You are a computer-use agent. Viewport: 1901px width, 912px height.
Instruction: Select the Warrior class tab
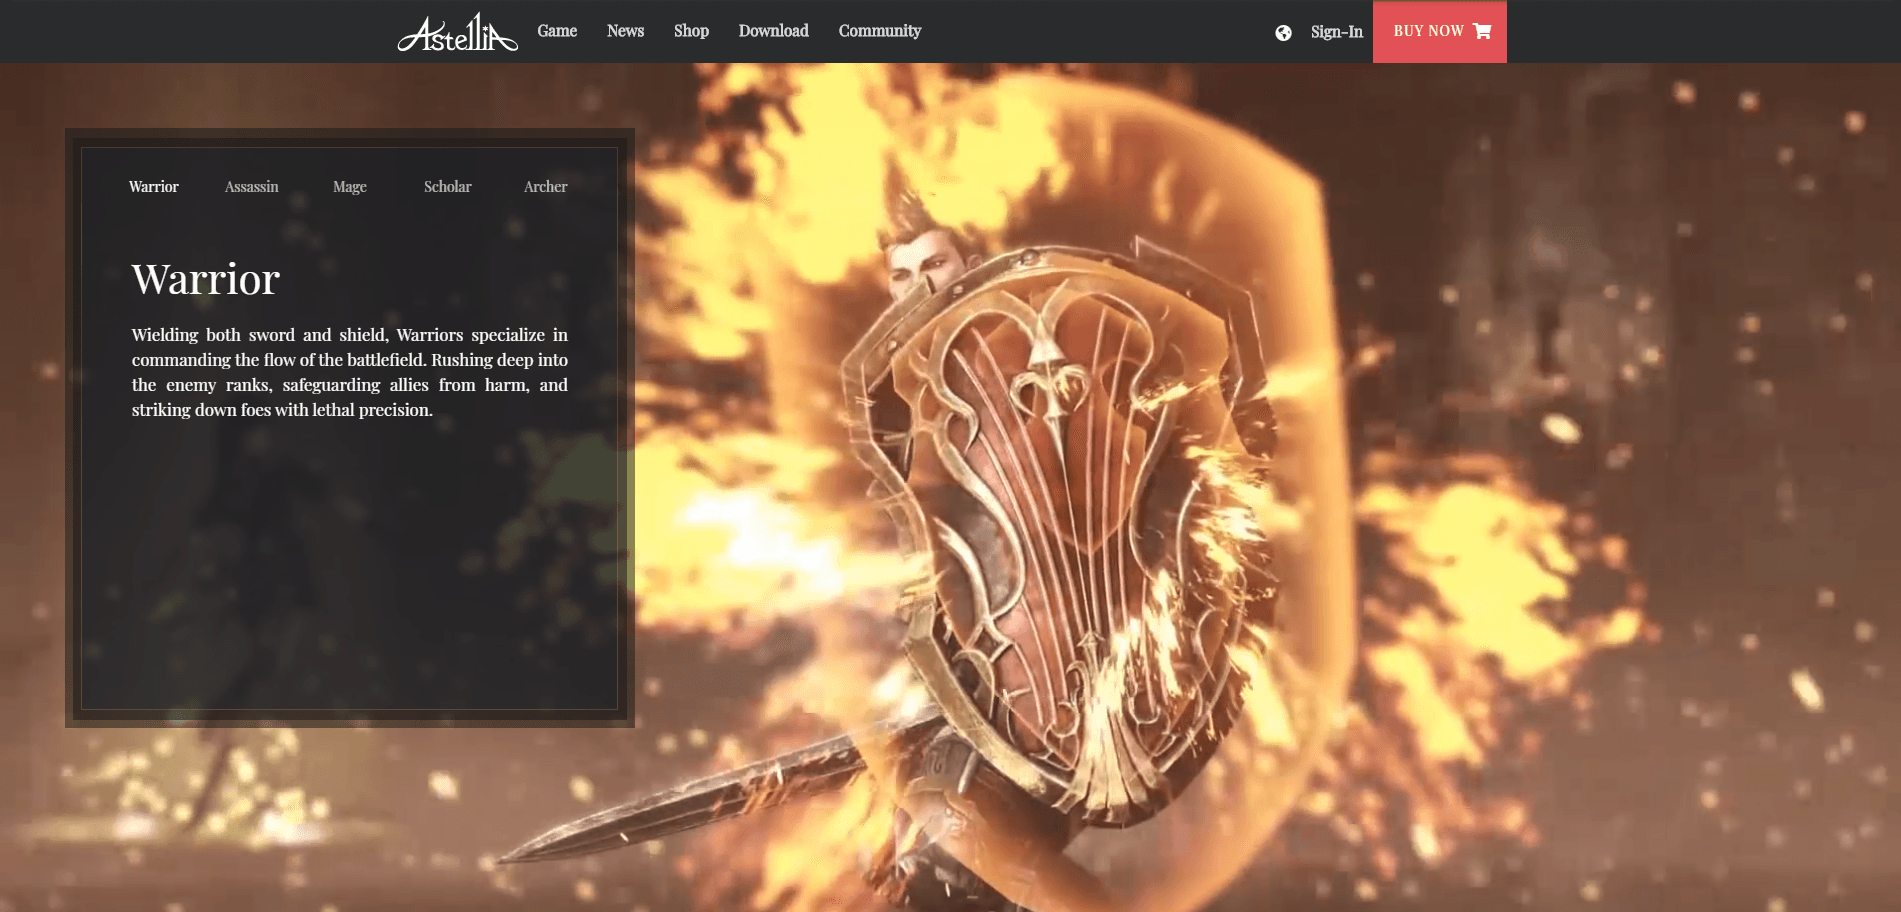click(x=154, y=187)
